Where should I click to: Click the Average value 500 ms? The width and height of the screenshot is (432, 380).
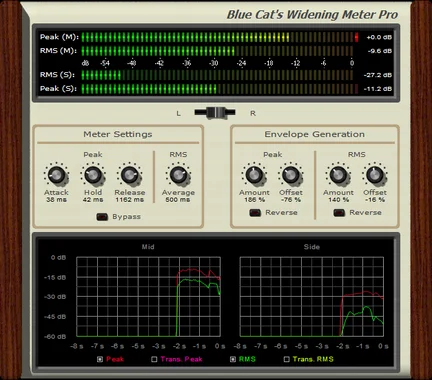coord(178,200)
